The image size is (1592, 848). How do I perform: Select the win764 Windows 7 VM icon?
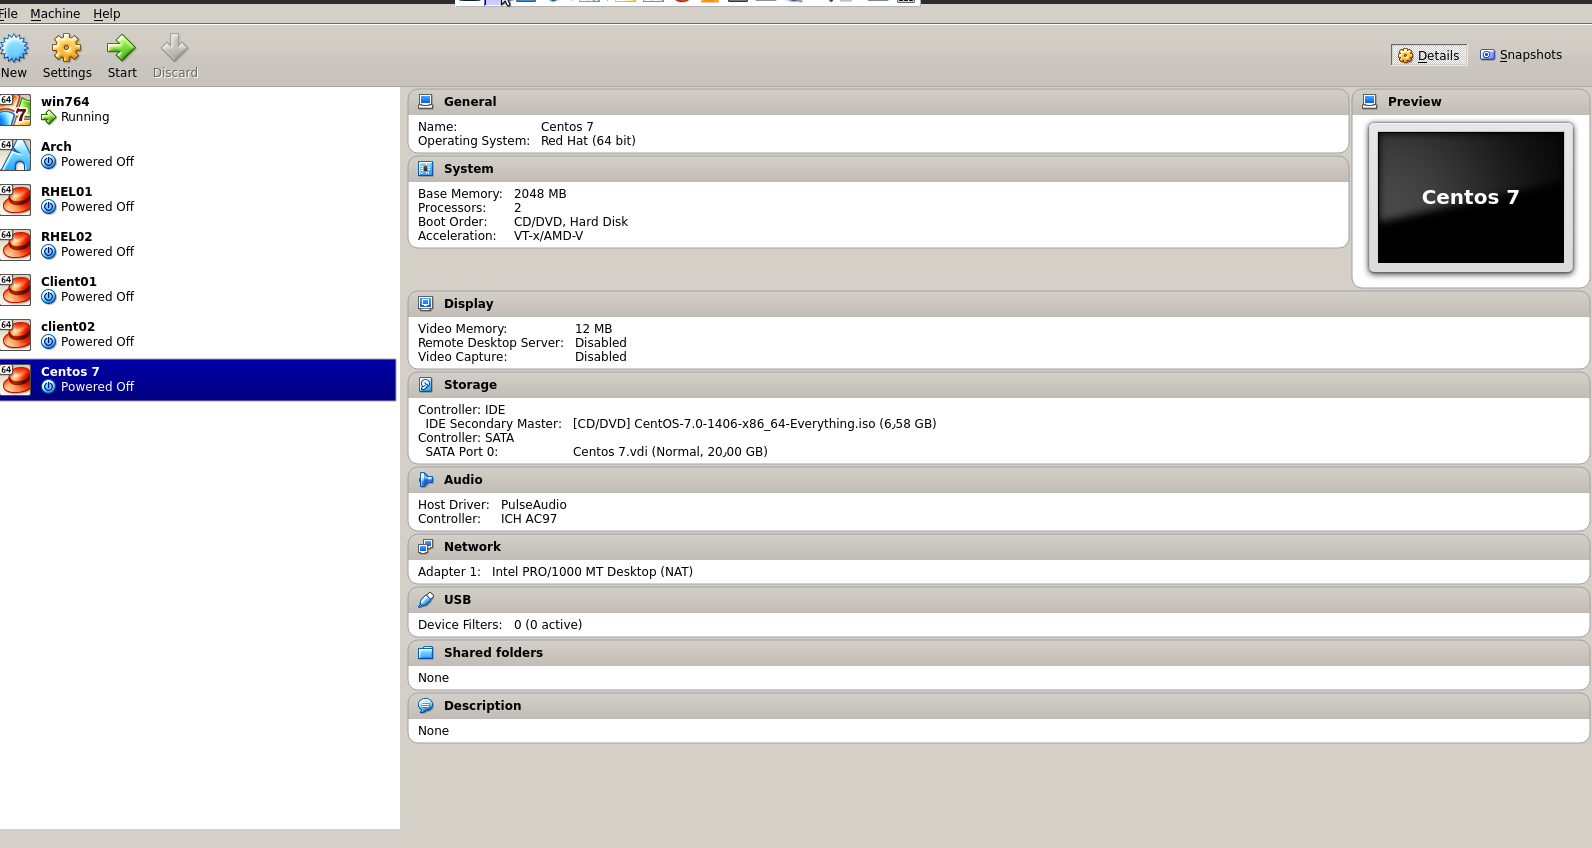pos(15,109)
